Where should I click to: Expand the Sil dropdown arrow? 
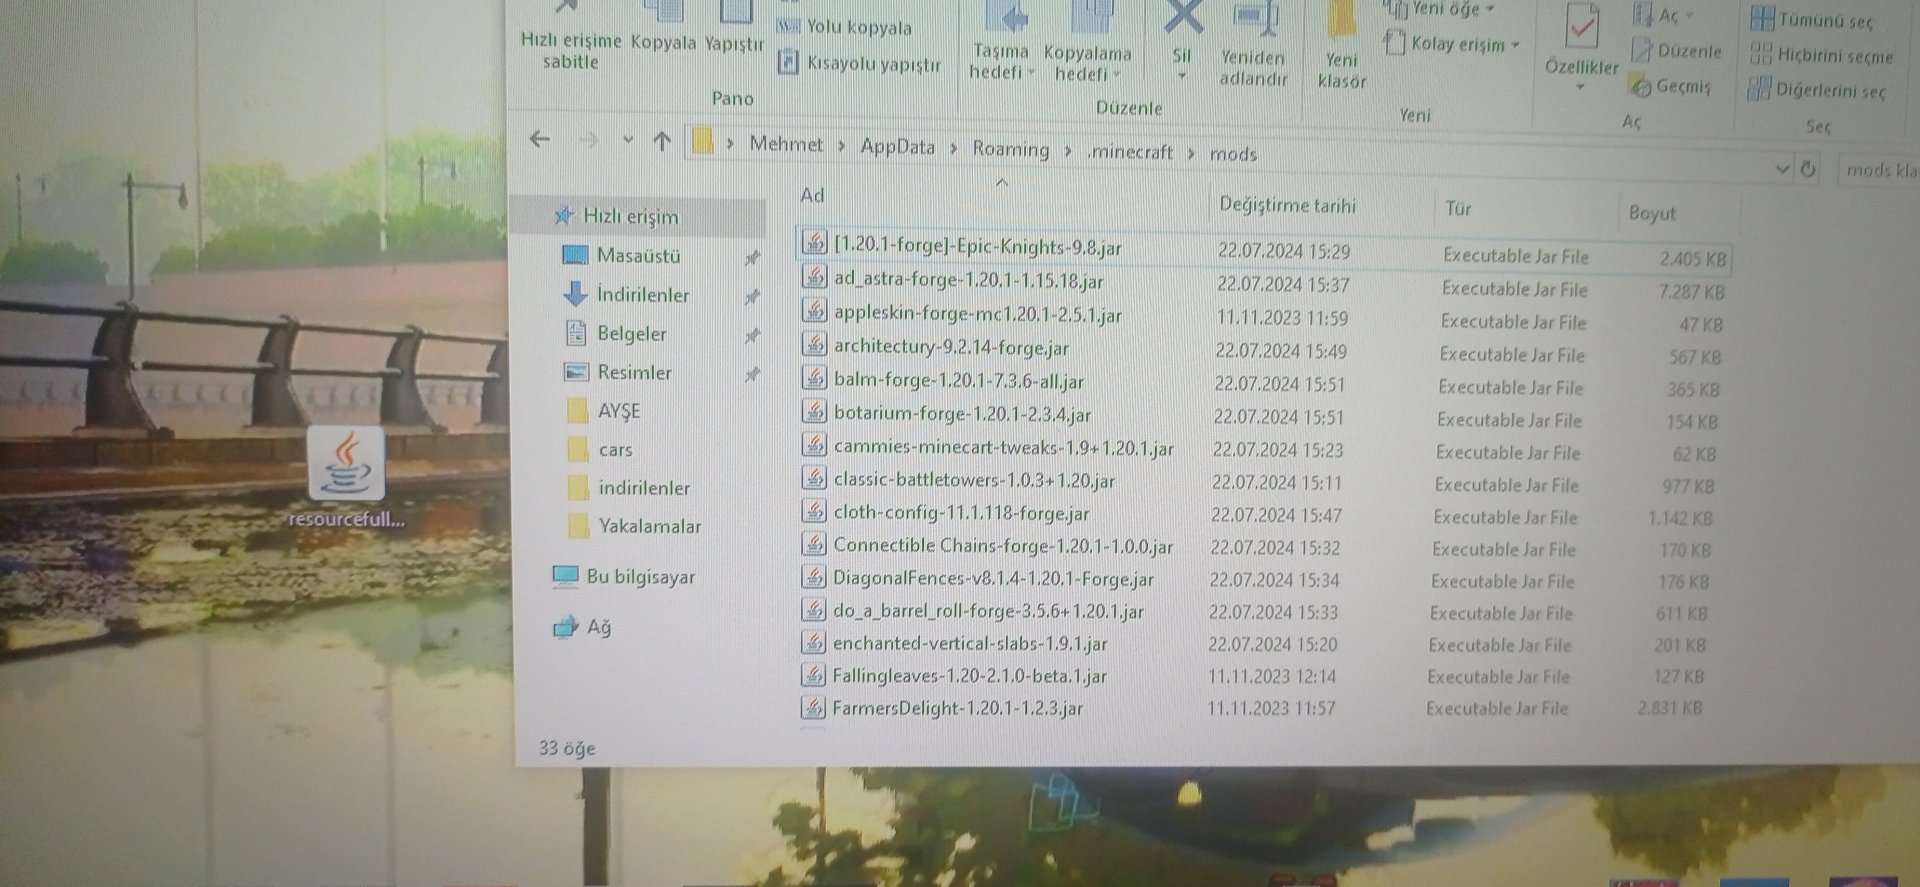click(1182, 77)
